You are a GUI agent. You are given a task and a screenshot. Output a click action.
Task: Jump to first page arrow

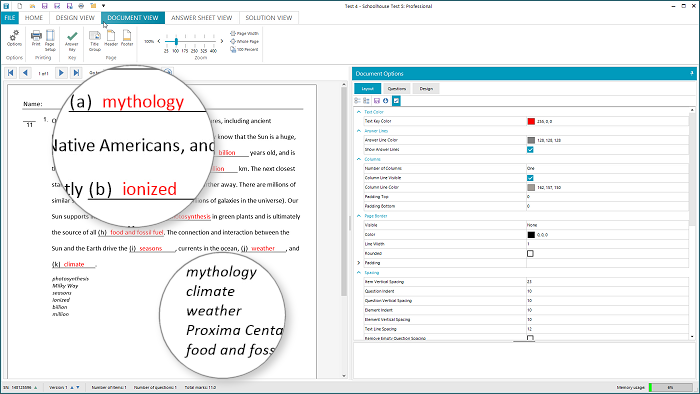(x=11, y=73)
